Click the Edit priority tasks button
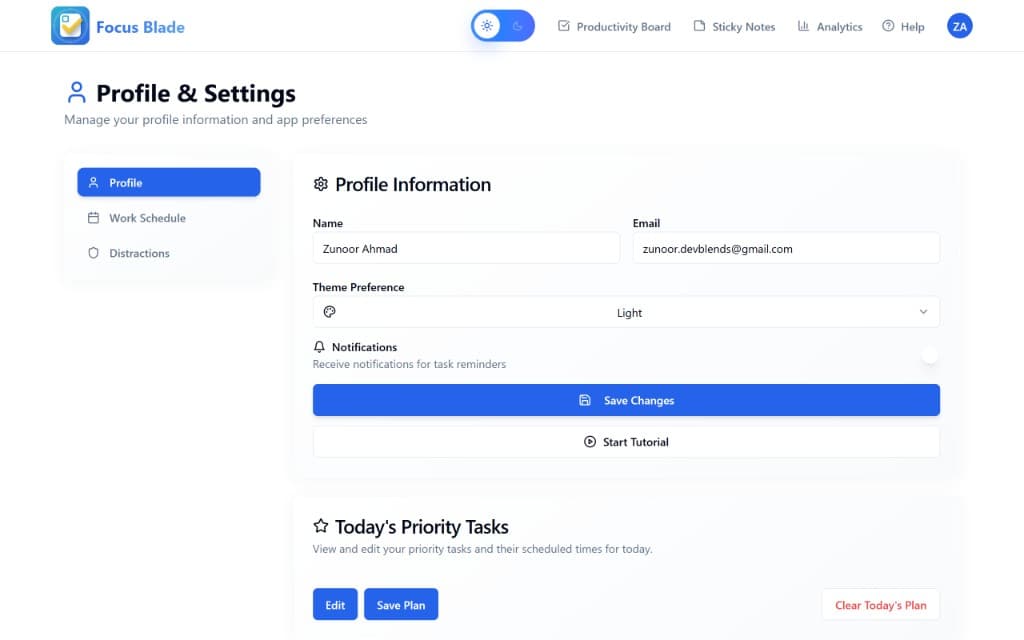This screenshot has height=640, width=1024. pos(335,605)
